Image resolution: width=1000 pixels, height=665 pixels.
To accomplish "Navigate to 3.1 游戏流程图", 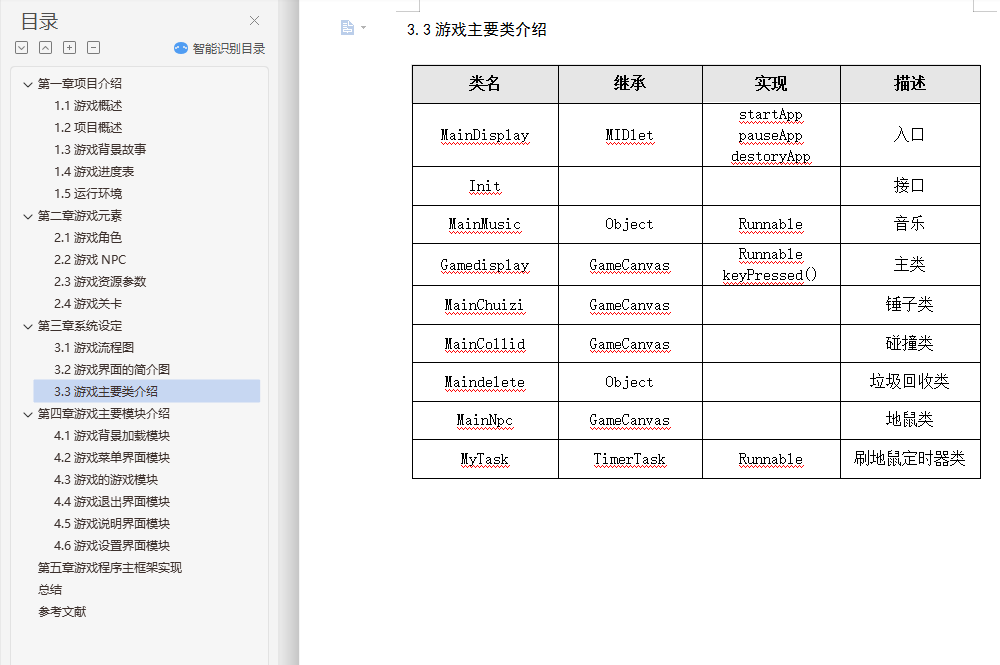I will click(94, 347).
